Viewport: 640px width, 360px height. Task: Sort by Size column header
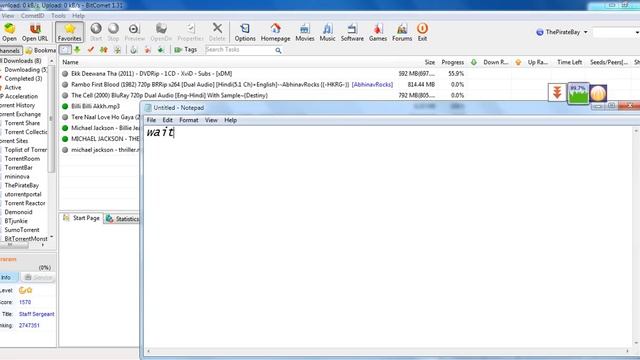pos(429,62)
